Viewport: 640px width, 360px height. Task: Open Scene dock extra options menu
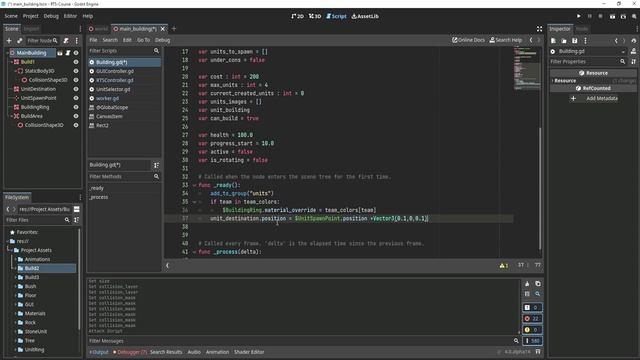click(x=77, y=40)
